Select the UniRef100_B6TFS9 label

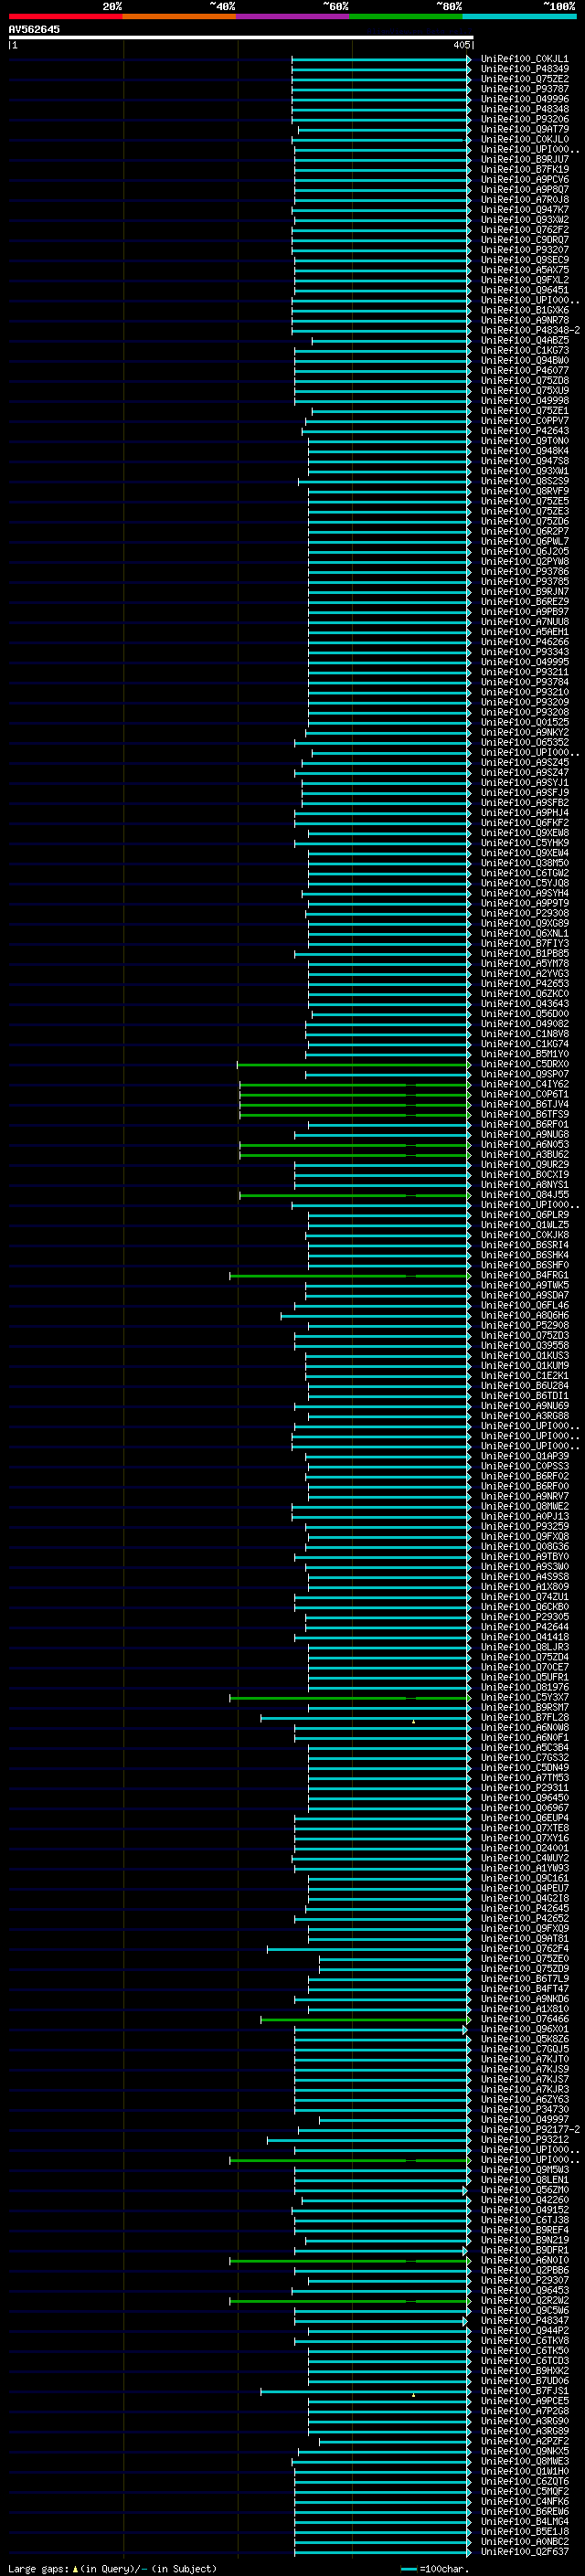(524, 1114)
